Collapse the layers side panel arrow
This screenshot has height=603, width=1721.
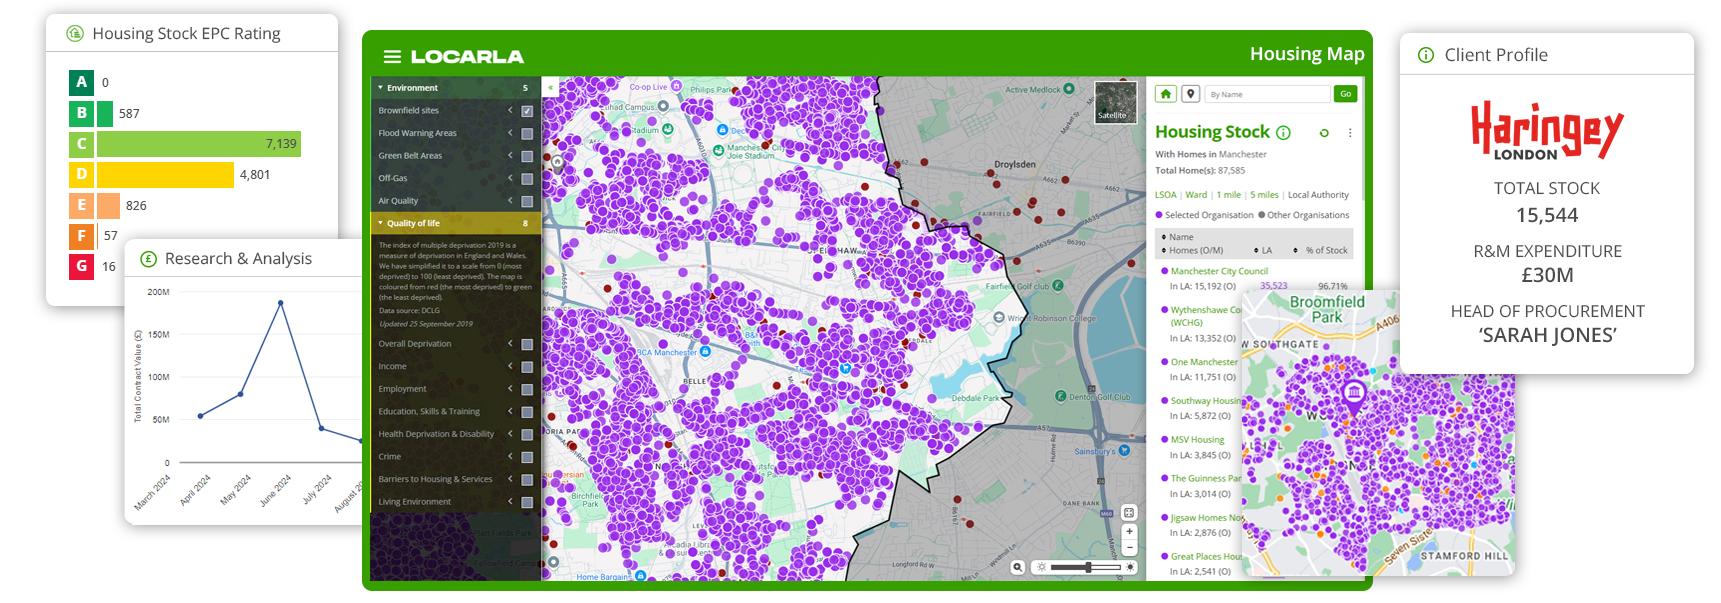[550, 88]
